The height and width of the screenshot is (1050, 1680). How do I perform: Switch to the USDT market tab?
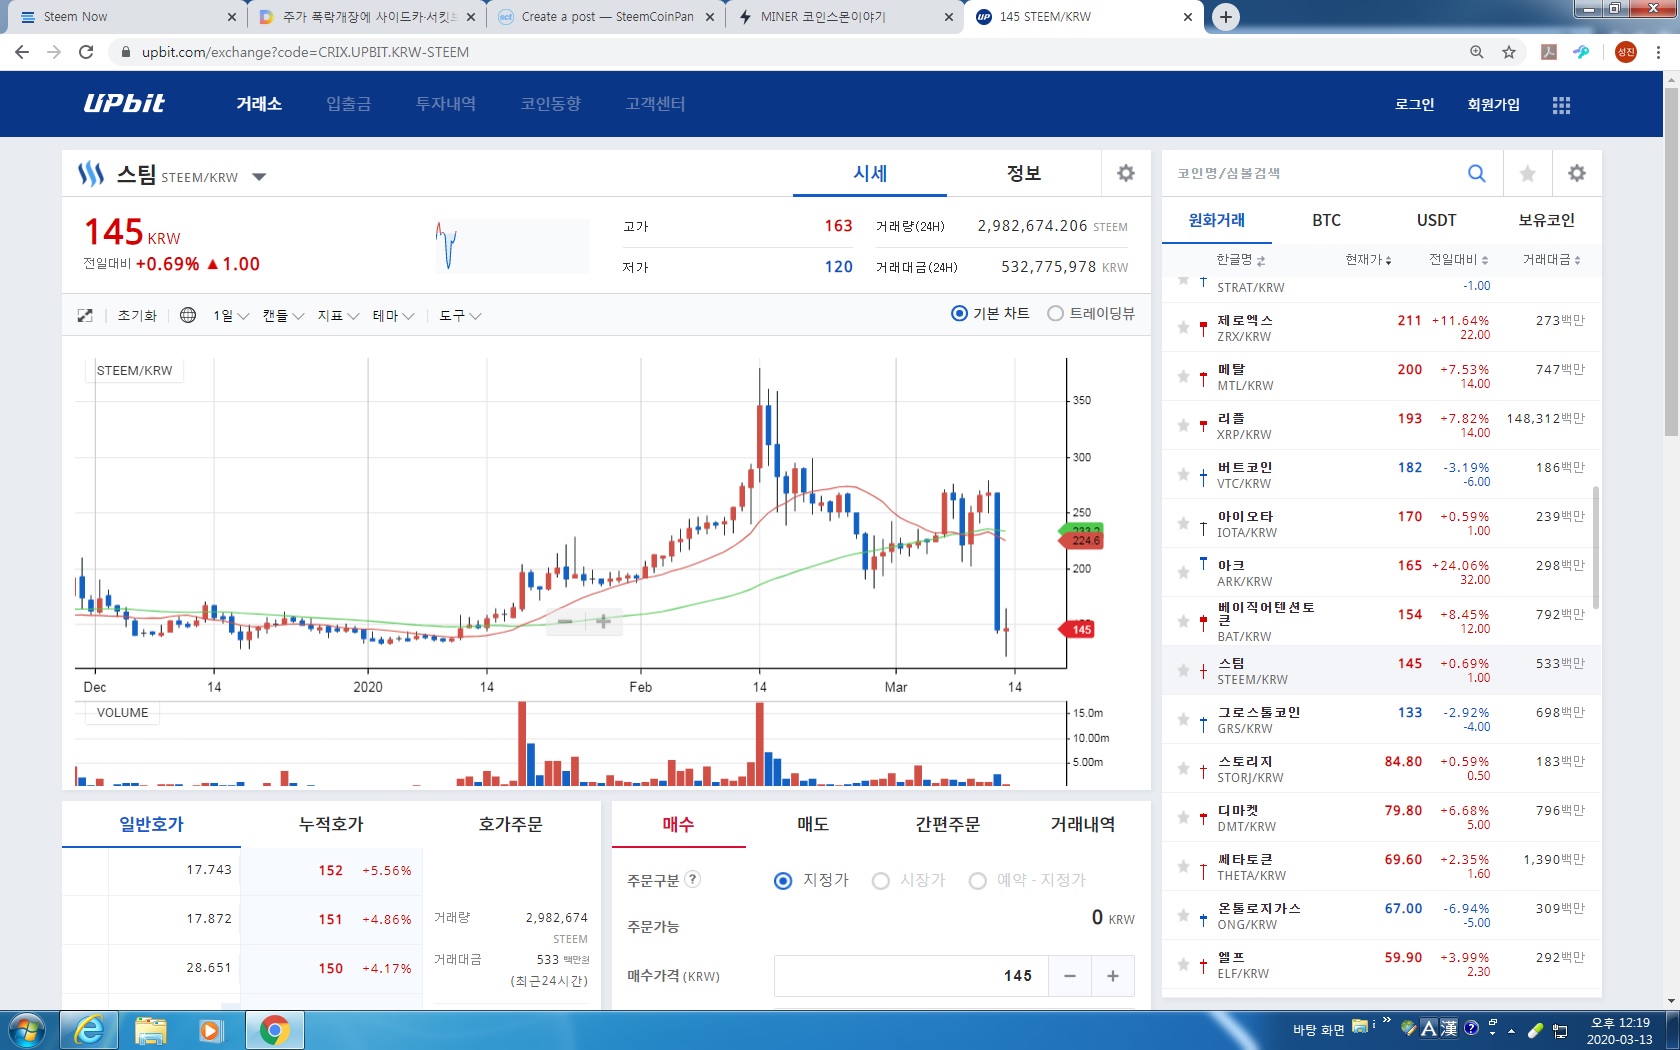pyautogui.click(x=1436, y=220)
